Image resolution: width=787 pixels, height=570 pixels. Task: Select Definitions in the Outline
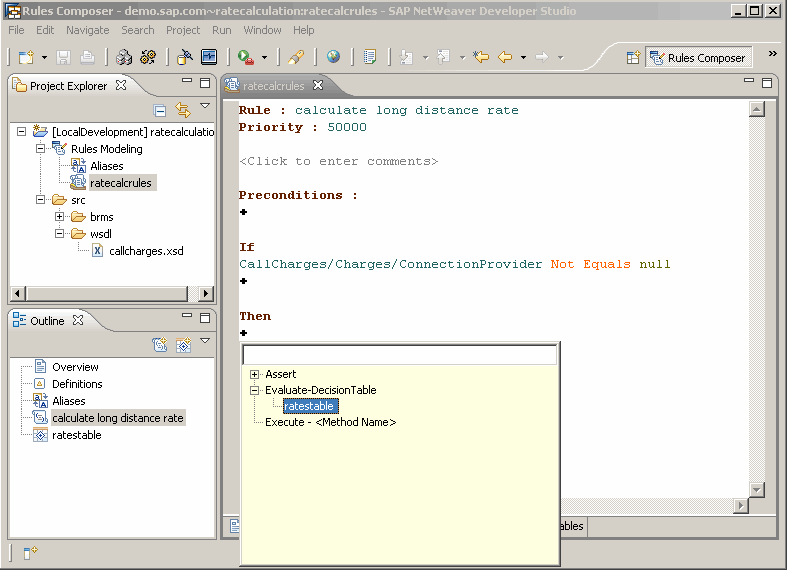pyautogui.click(x=77, y=384)
